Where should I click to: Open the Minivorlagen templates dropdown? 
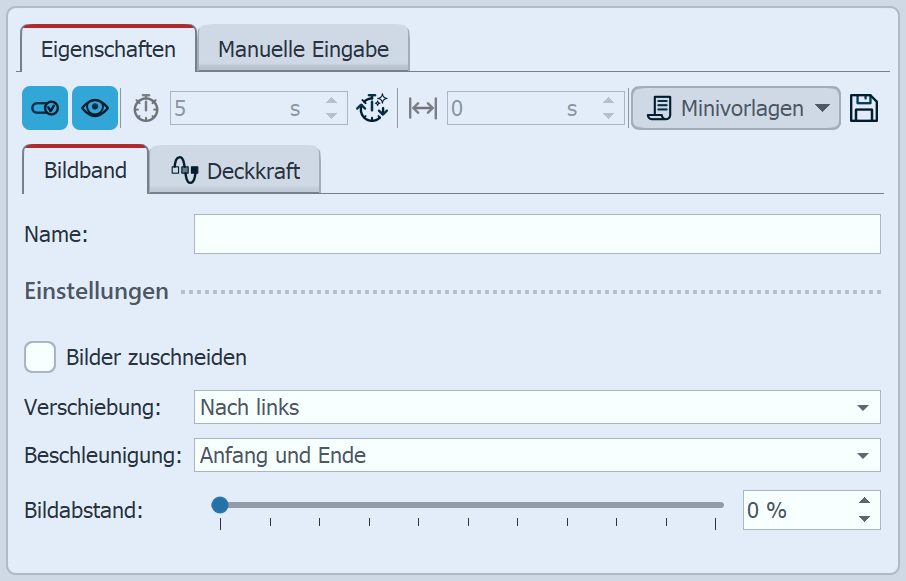(735, 108)
